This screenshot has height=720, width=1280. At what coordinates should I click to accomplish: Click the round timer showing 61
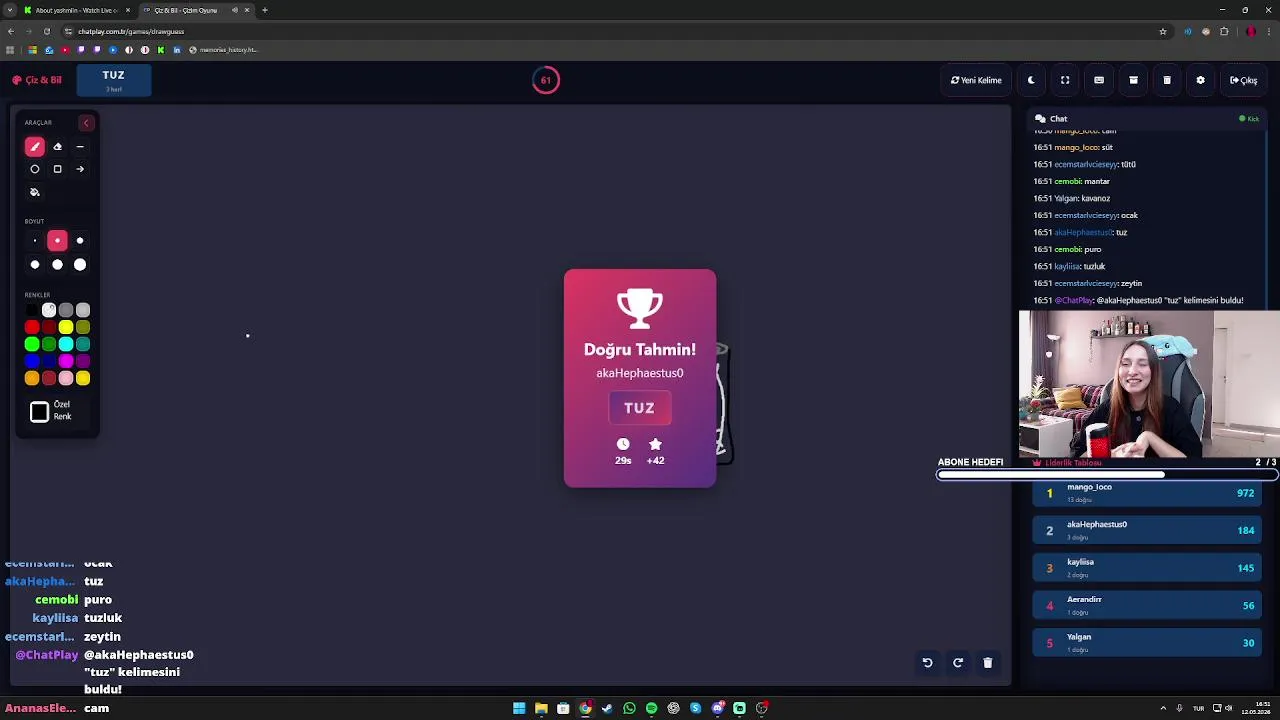click(x=546, y=80)
